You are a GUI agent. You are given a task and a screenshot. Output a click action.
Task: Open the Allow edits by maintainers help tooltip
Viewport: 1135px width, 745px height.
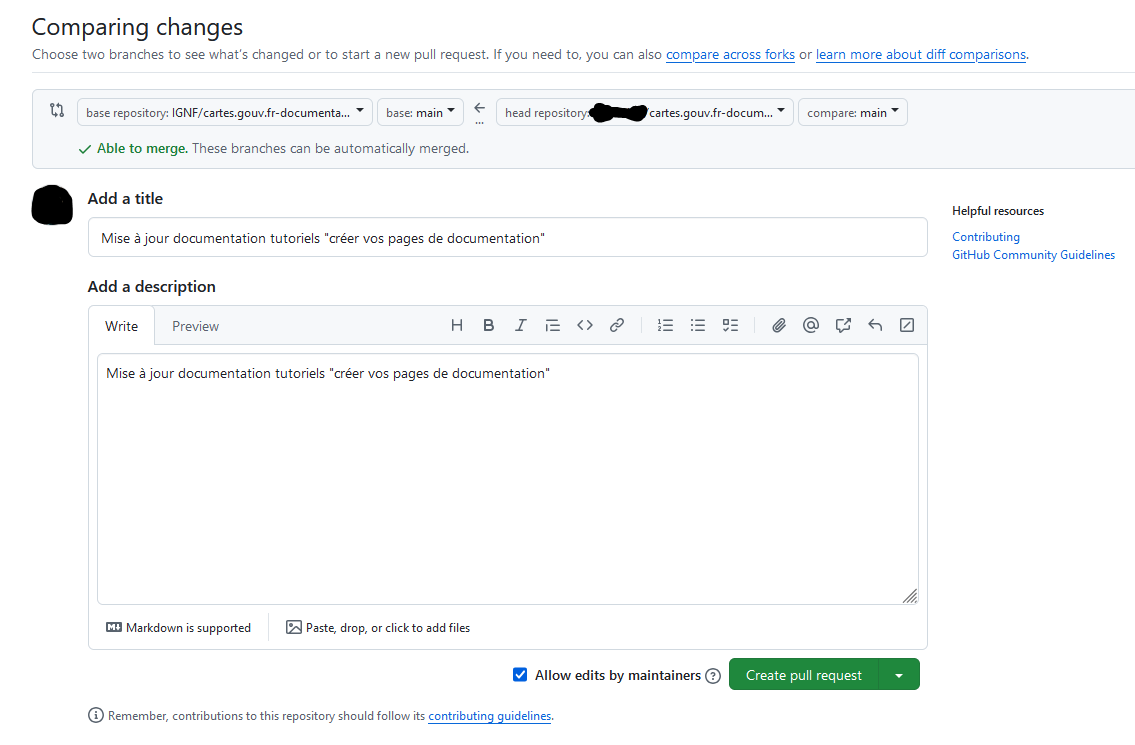click(x=712, y=675)
